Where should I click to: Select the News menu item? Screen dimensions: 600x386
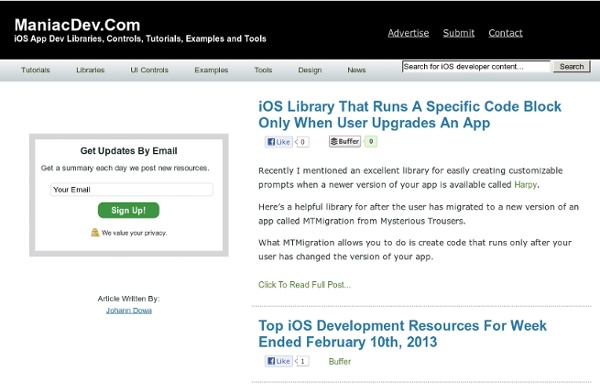[x=357, y=70]
